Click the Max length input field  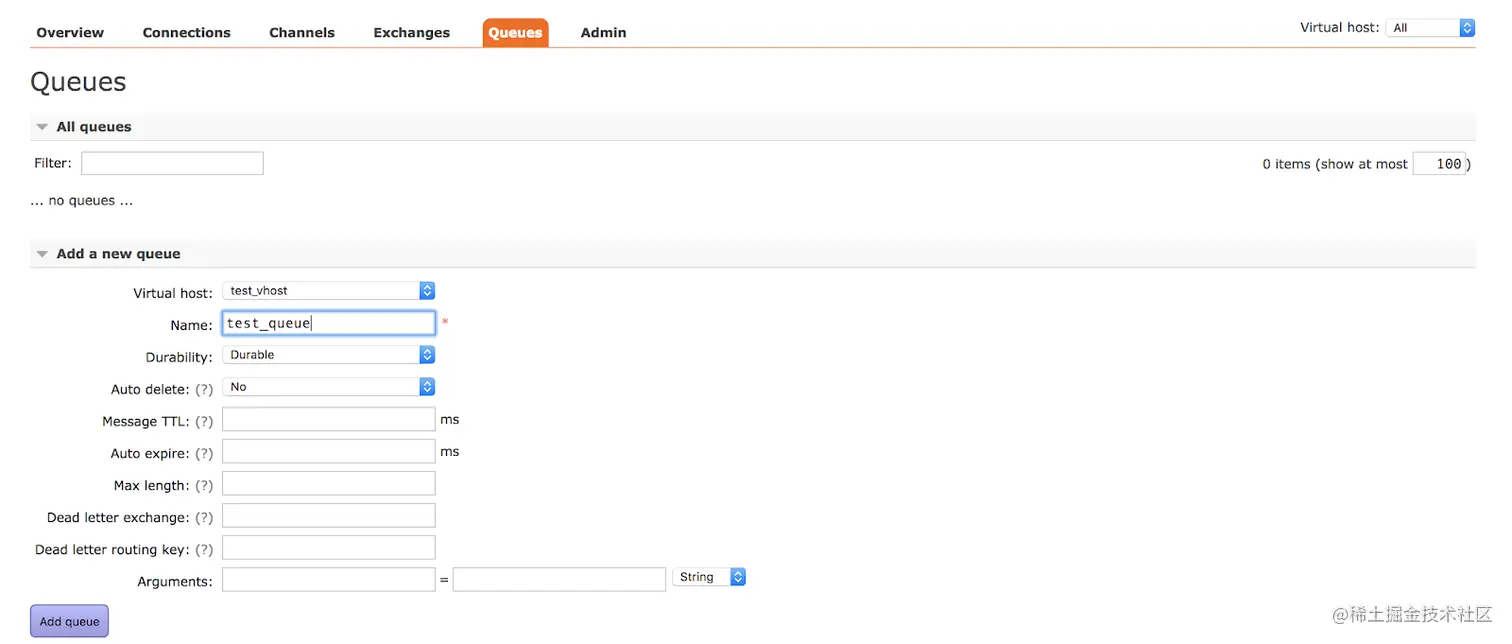point(329,483)
